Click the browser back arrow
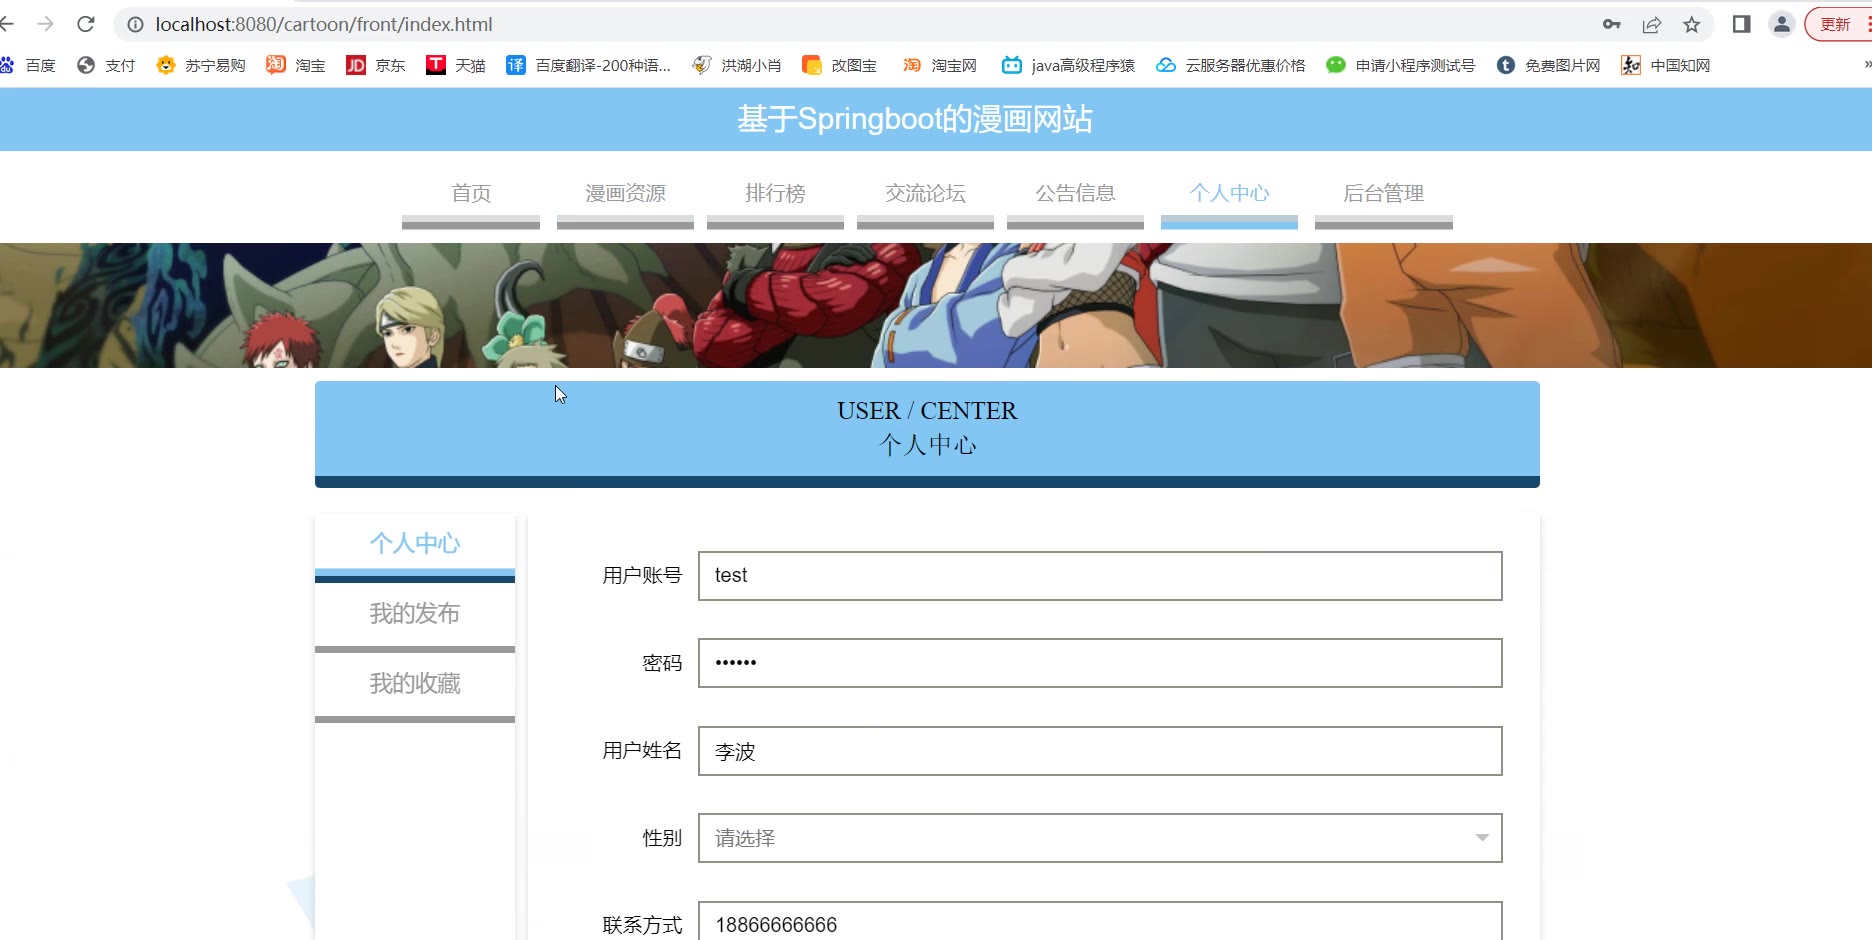The image size is (1872, 940). [6, 24]
